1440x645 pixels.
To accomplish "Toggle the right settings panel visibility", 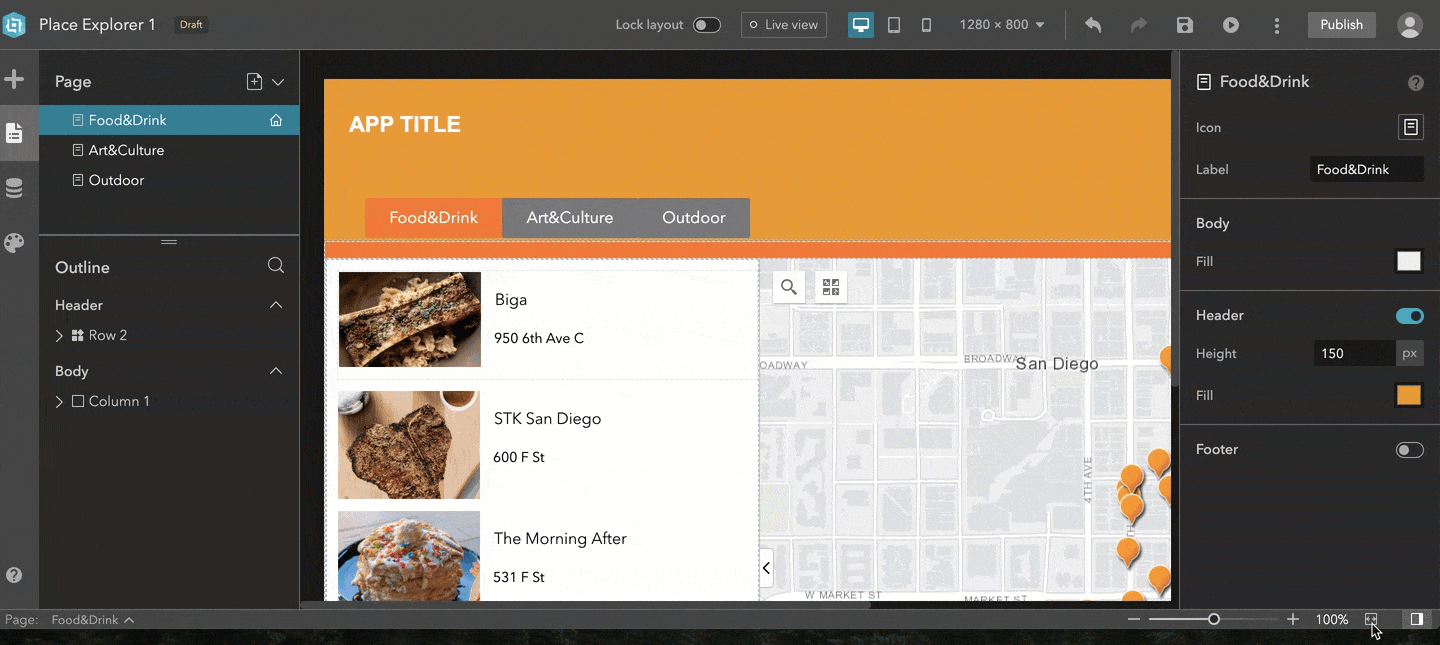I will pyautogui.click(x=1416, y=620).
